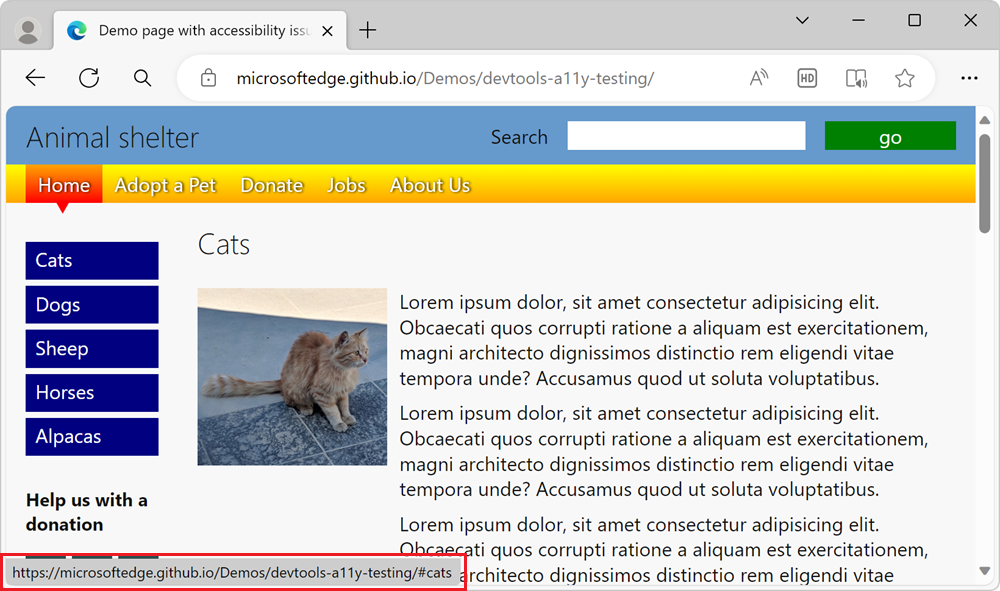Select the Demo page with accessibility issues tab
1000x591 pixels.
pos(200,31)
